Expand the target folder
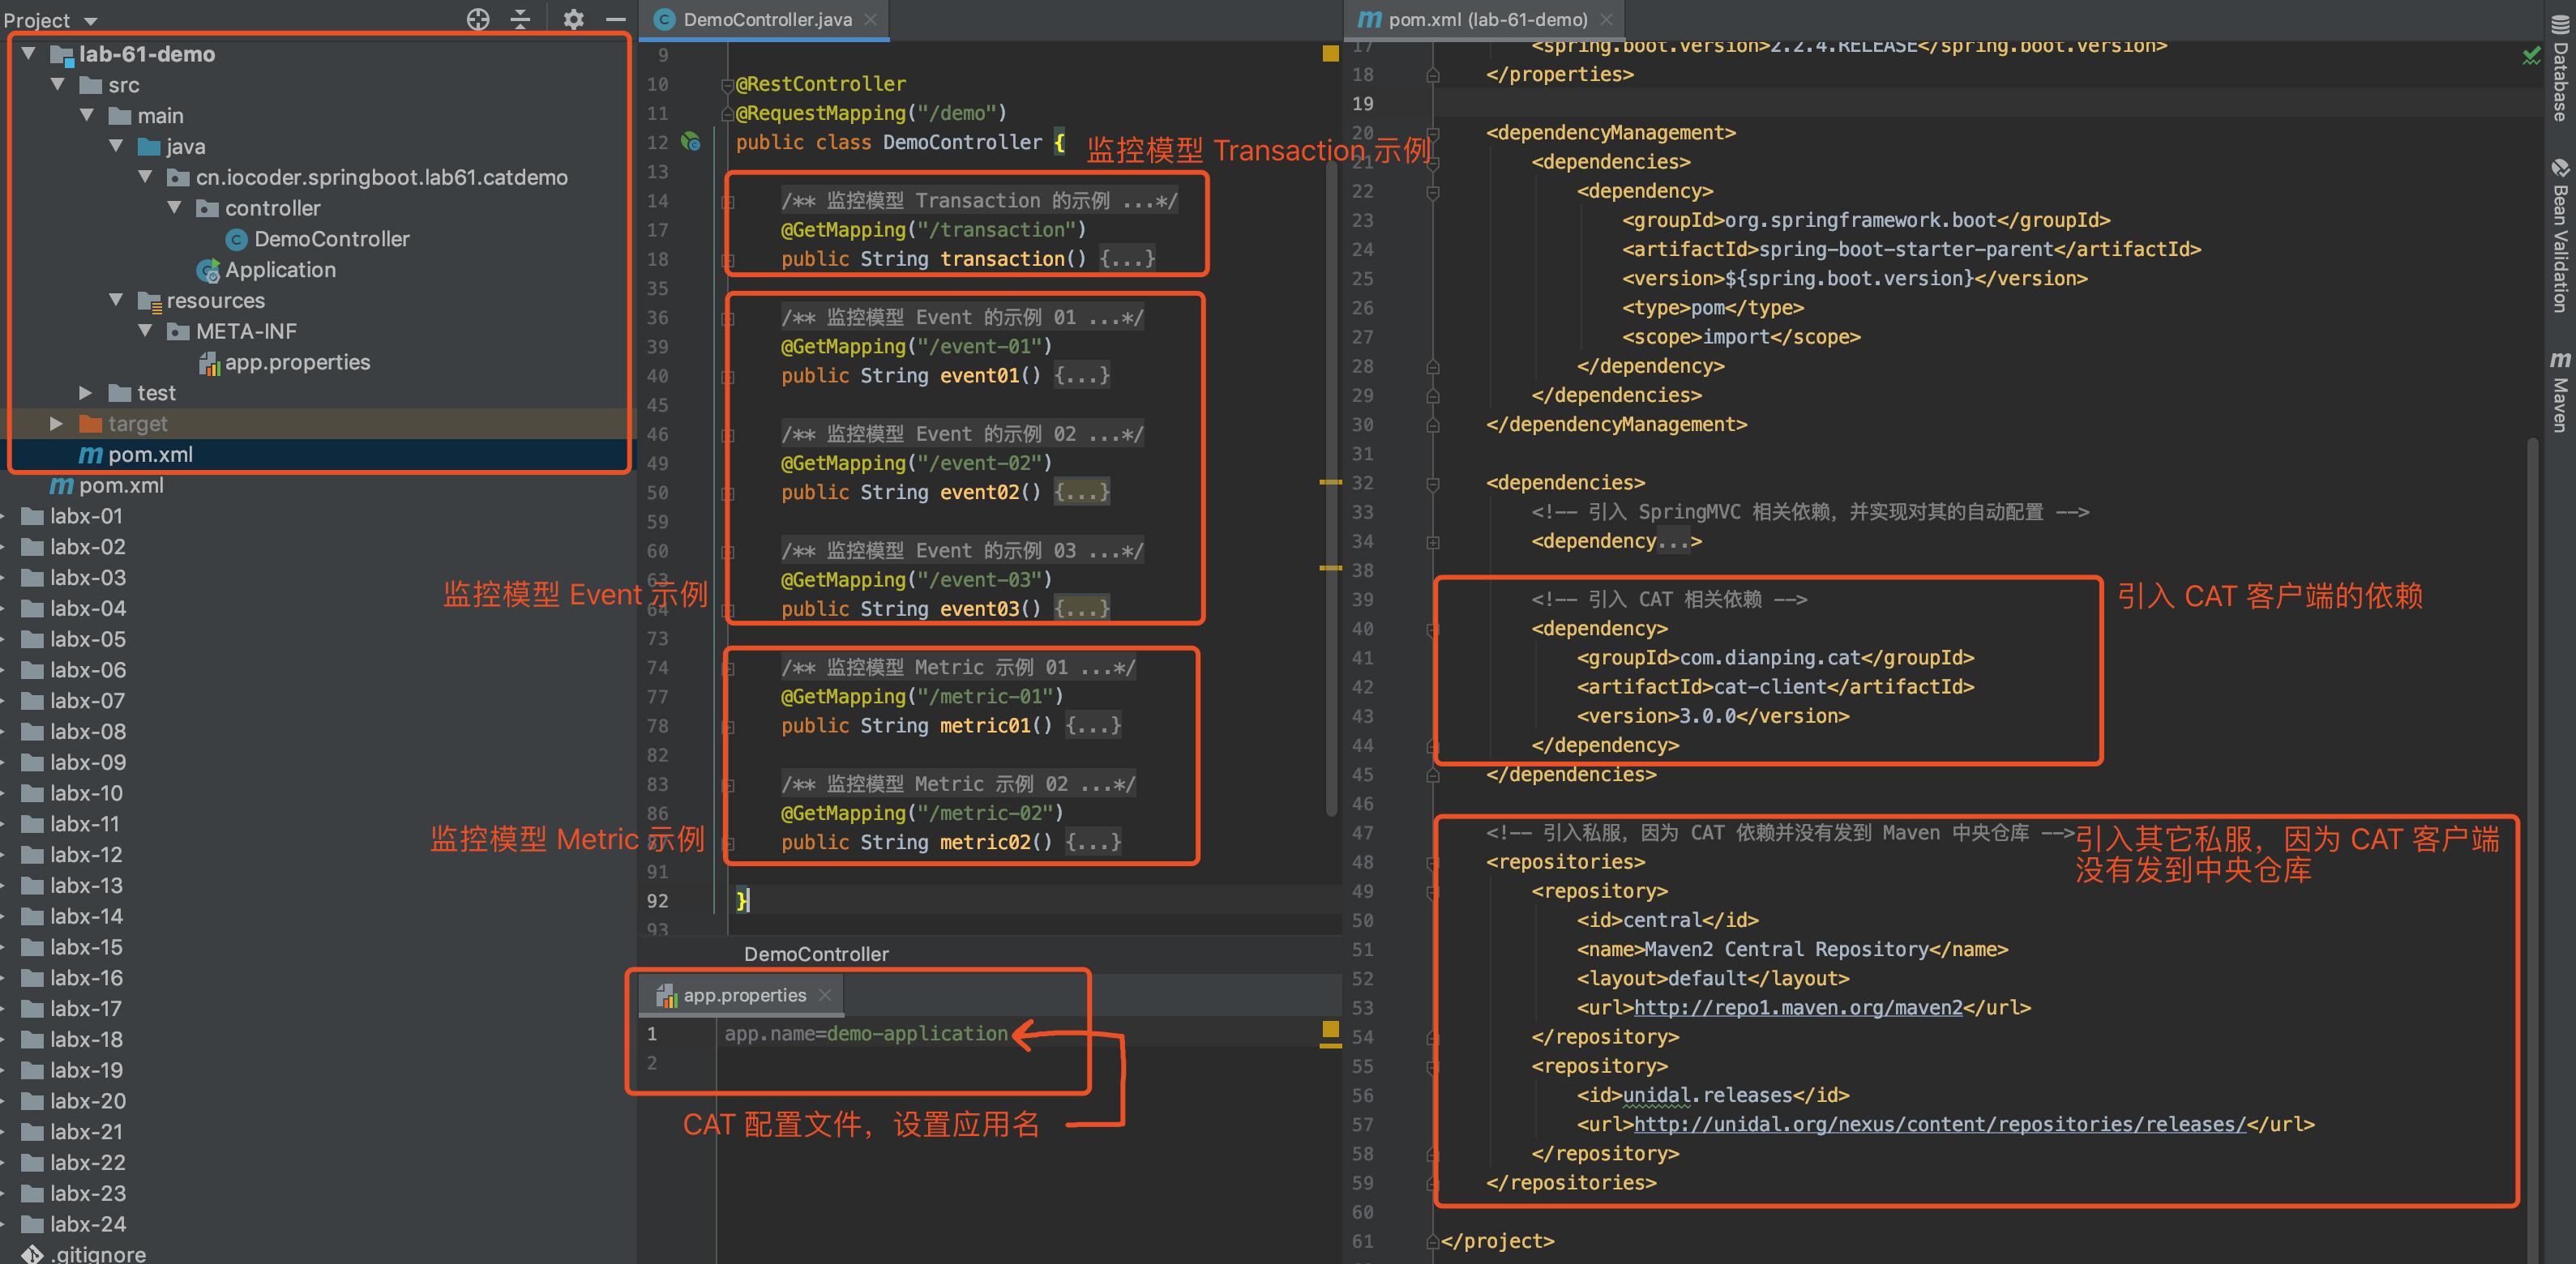This screenshot has height=1264, width=2576. [x=57, y=424]
